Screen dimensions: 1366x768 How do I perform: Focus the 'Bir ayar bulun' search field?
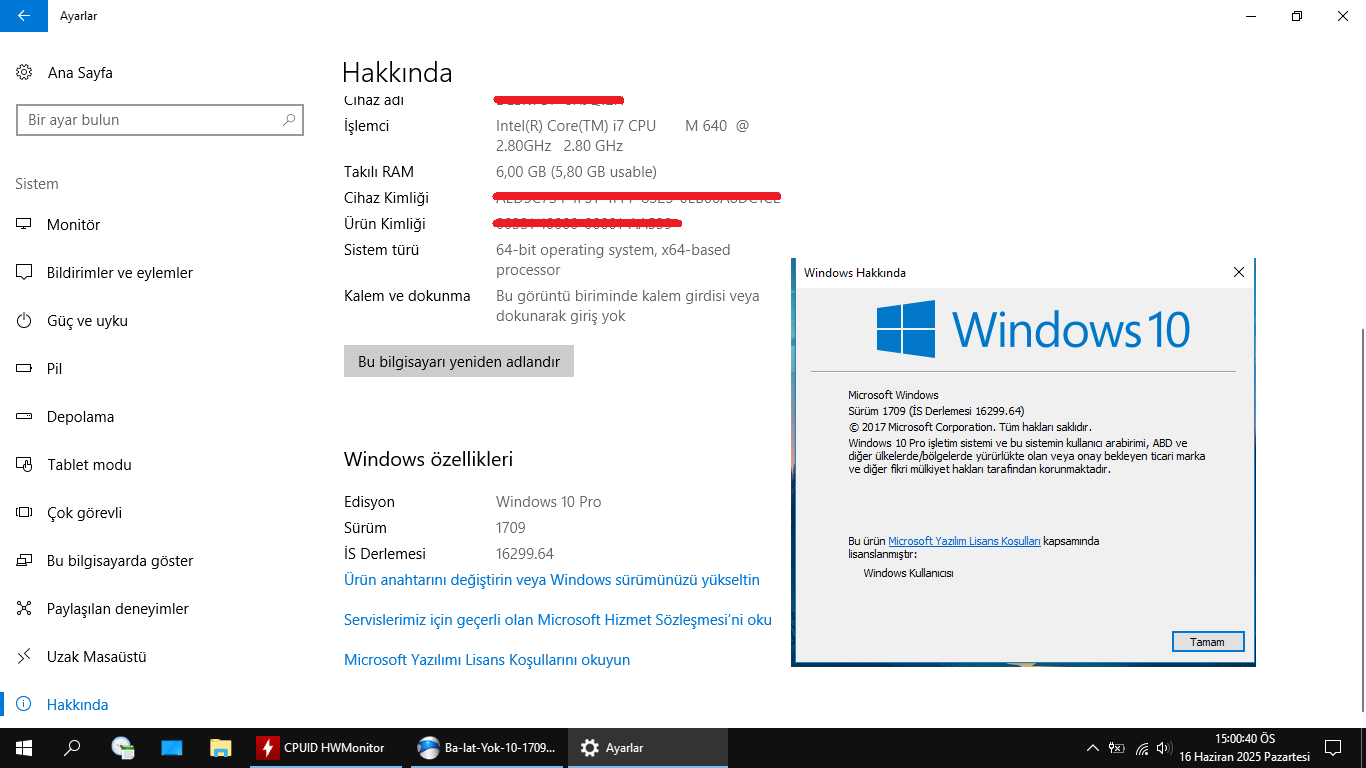pyautogui.click(x=160, y=120)
